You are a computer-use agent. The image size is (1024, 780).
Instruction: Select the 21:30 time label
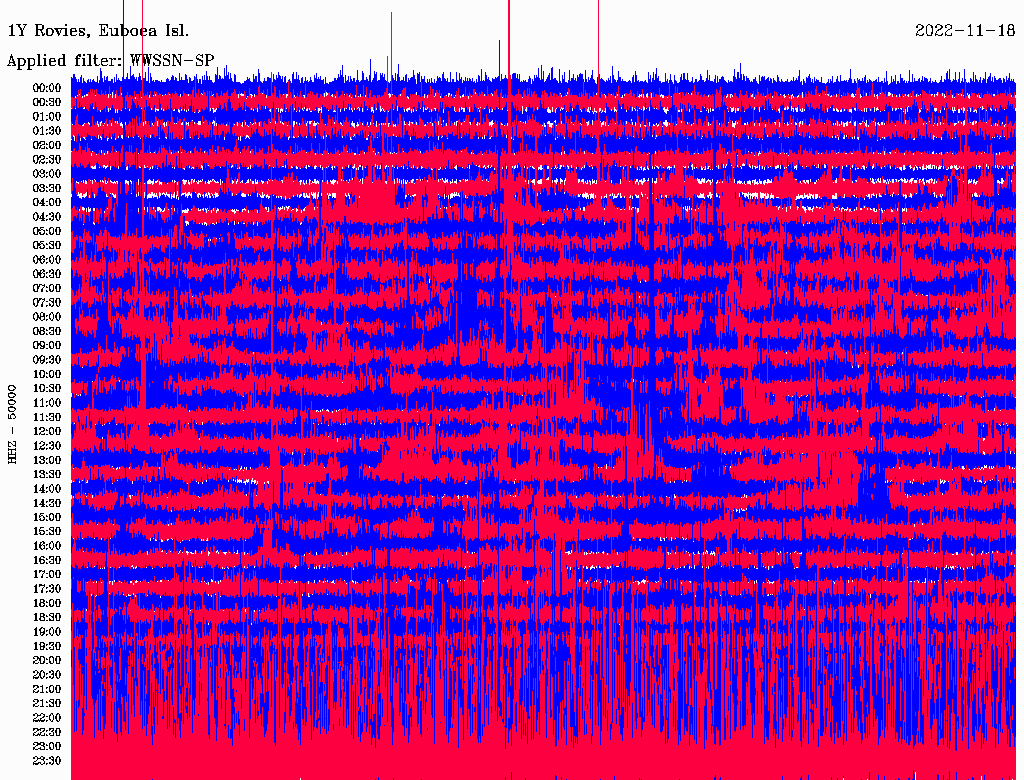pos(47,704)
